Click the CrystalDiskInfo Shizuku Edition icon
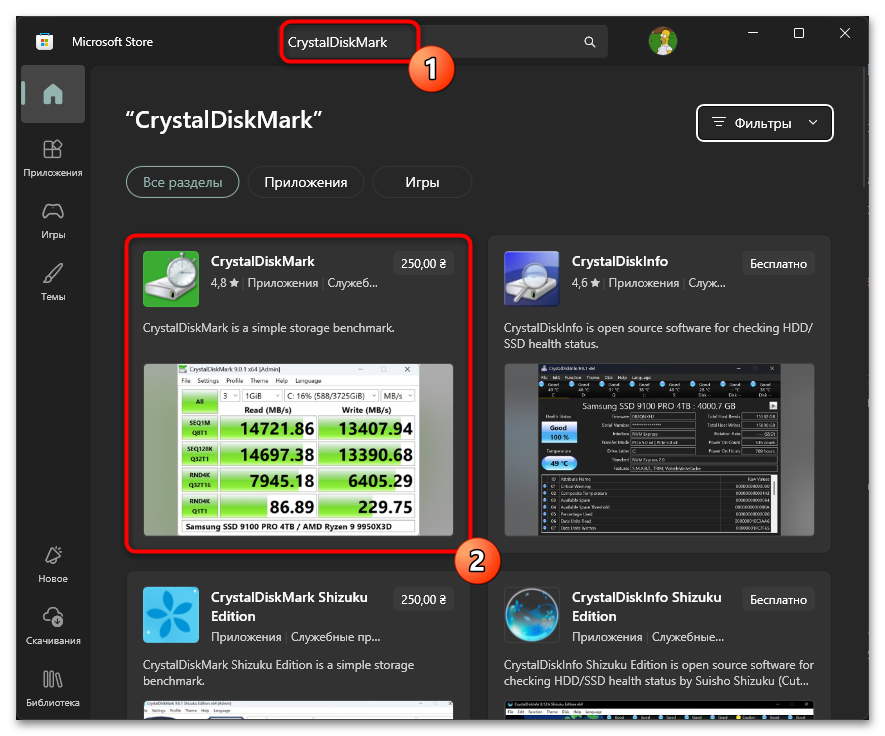885x736 pixels. click(x=531, y=615)
